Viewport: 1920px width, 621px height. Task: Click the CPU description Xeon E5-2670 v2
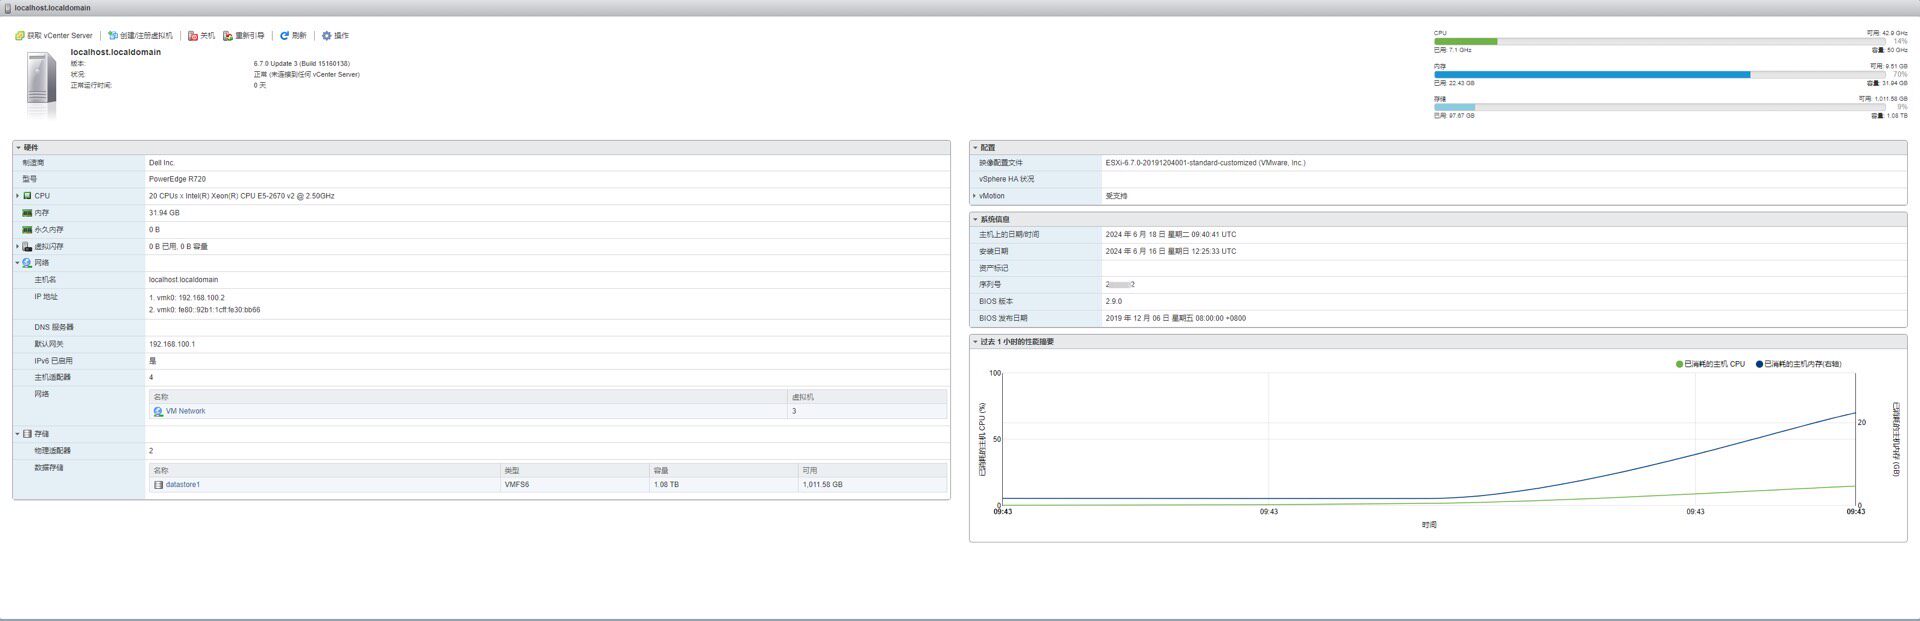(x=242, y=196)
